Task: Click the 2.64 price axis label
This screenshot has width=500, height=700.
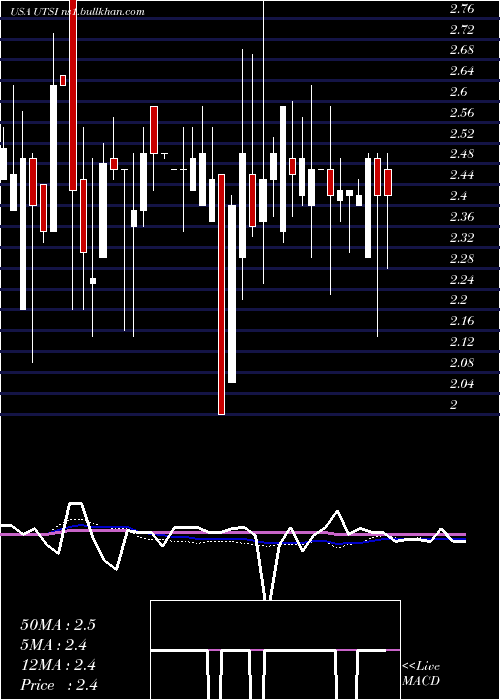Action: tap(462, 71)
